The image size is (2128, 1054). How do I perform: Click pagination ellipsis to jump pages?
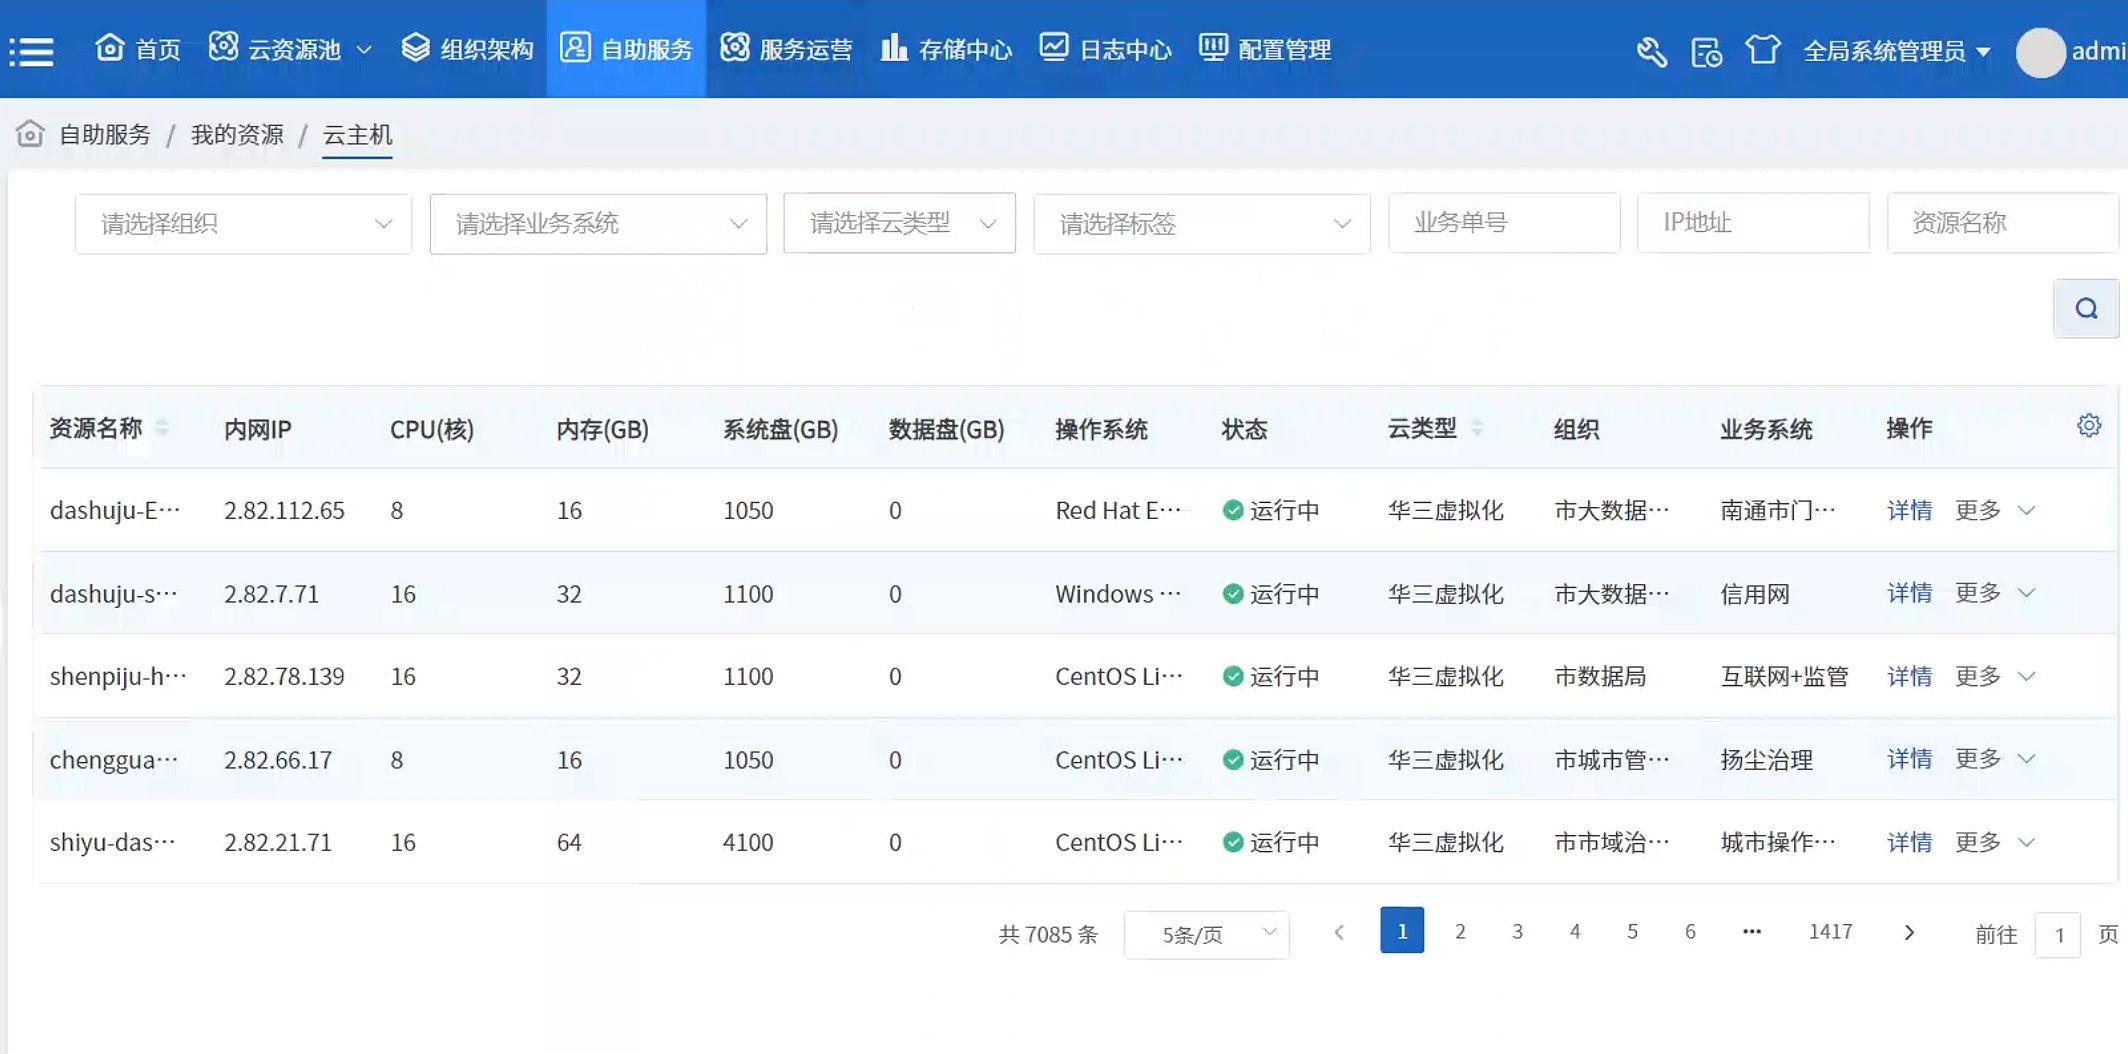(x=1752, y=931)
